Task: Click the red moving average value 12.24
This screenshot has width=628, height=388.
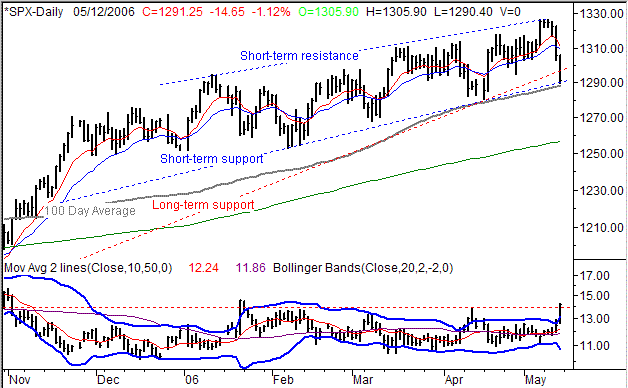Action: (x=203, y=267)
